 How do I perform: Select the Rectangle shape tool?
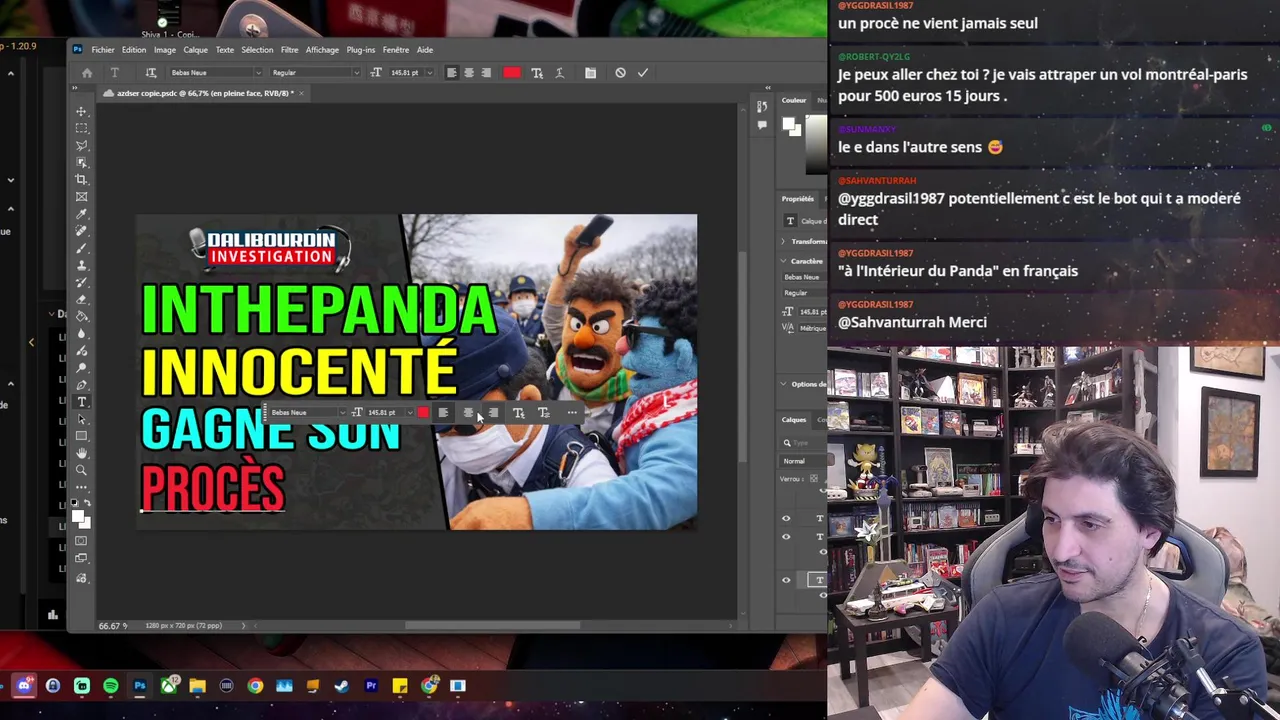[x=82, y=436]
